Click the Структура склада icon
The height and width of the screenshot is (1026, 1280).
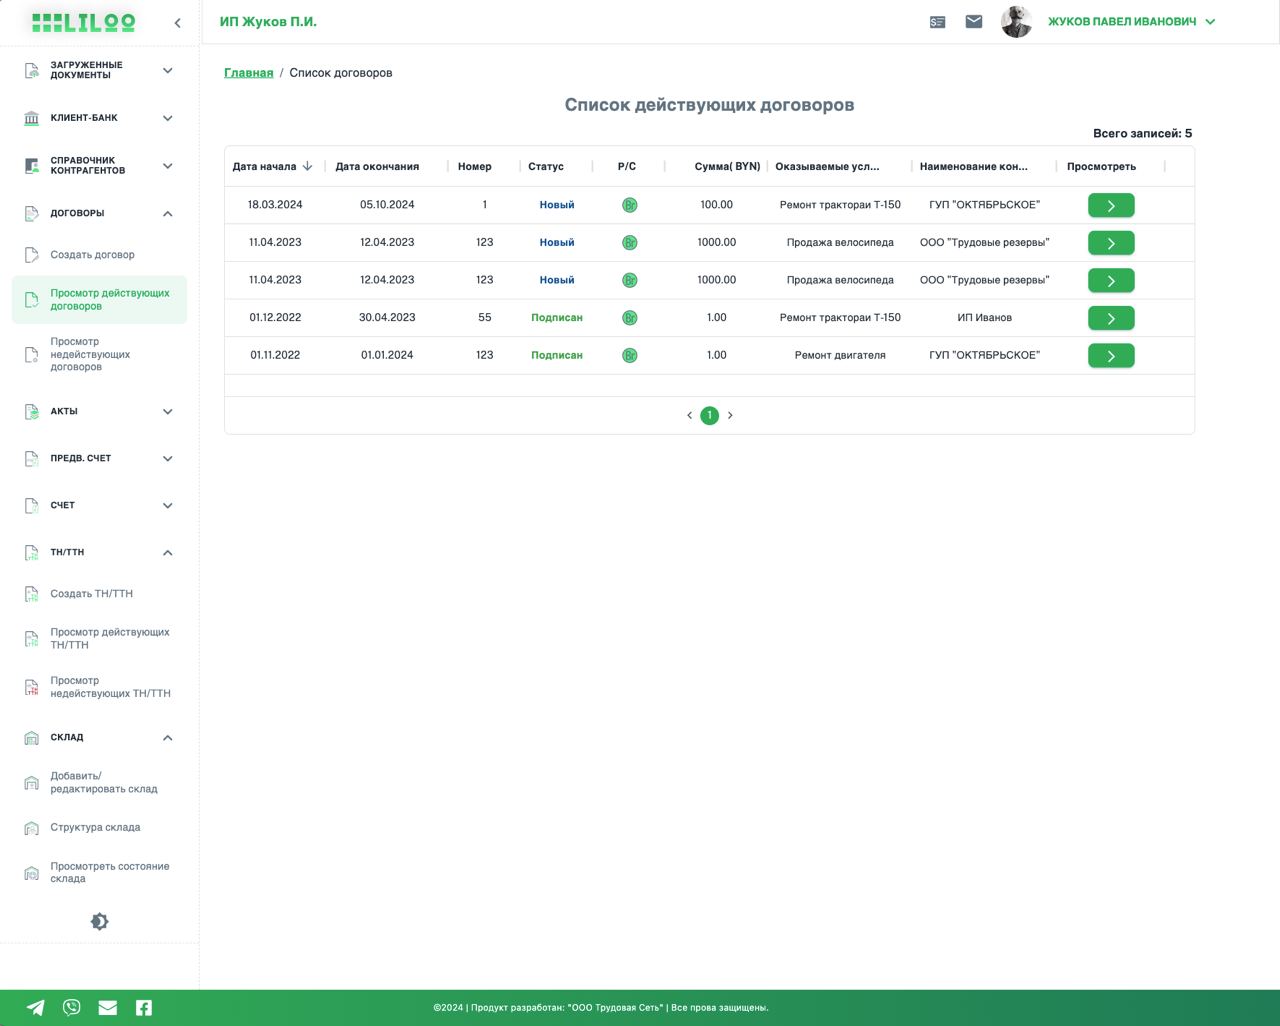[x=32, y=828]
